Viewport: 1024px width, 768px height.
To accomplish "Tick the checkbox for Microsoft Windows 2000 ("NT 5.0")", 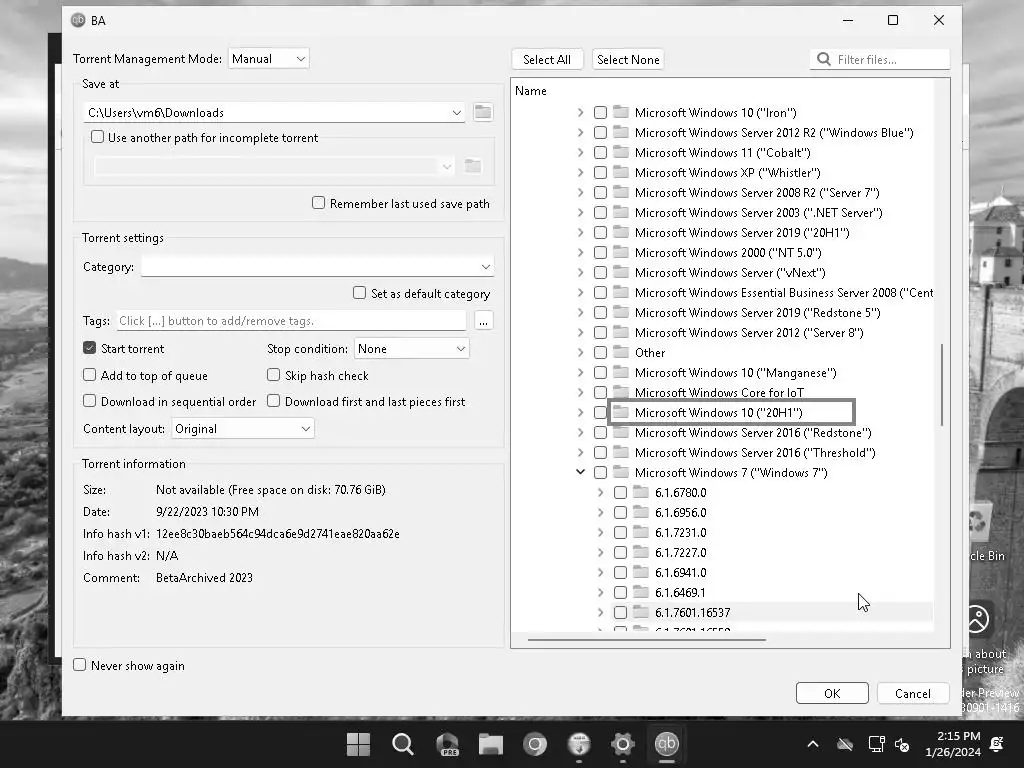I will [x=600, y=253].
